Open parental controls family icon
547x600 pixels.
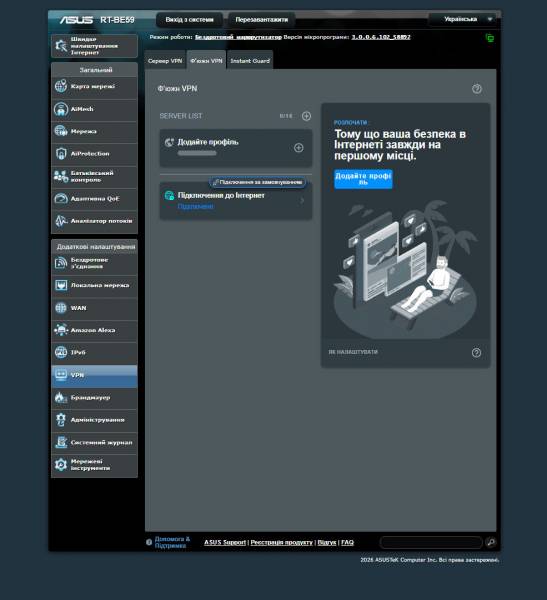[61, 176]
